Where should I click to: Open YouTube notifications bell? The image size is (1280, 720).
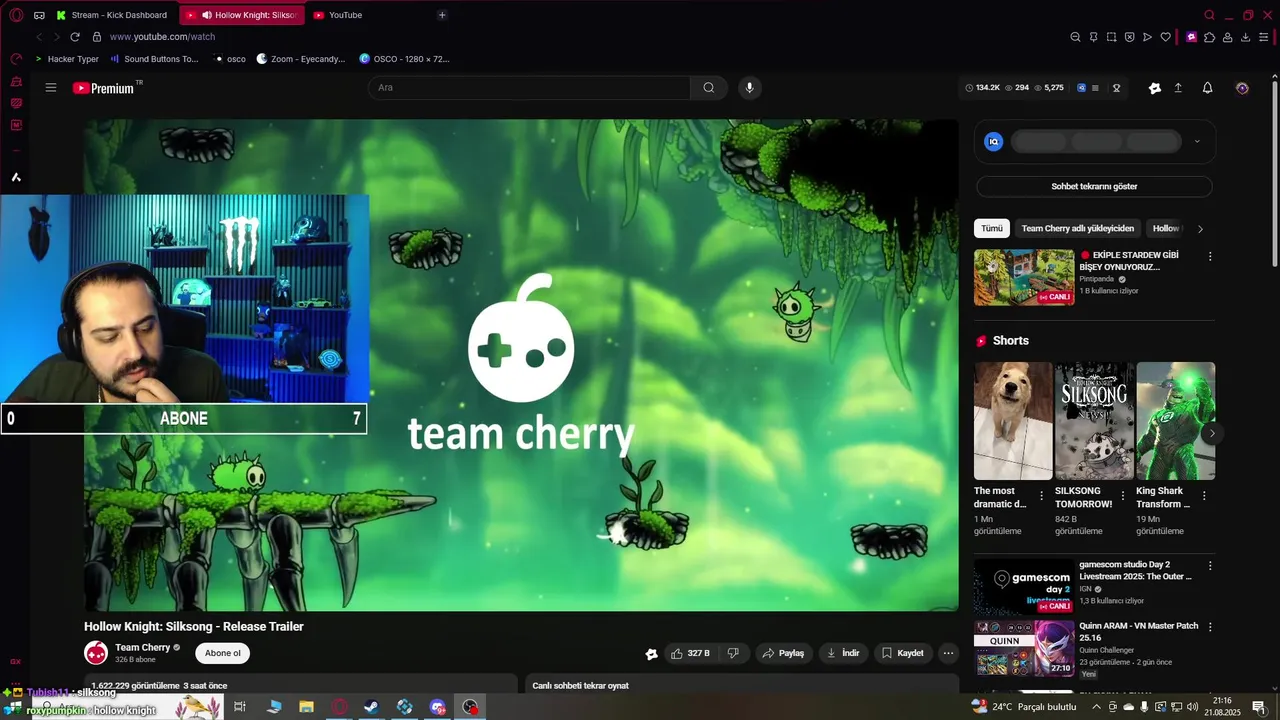[x=1207, y=88]
